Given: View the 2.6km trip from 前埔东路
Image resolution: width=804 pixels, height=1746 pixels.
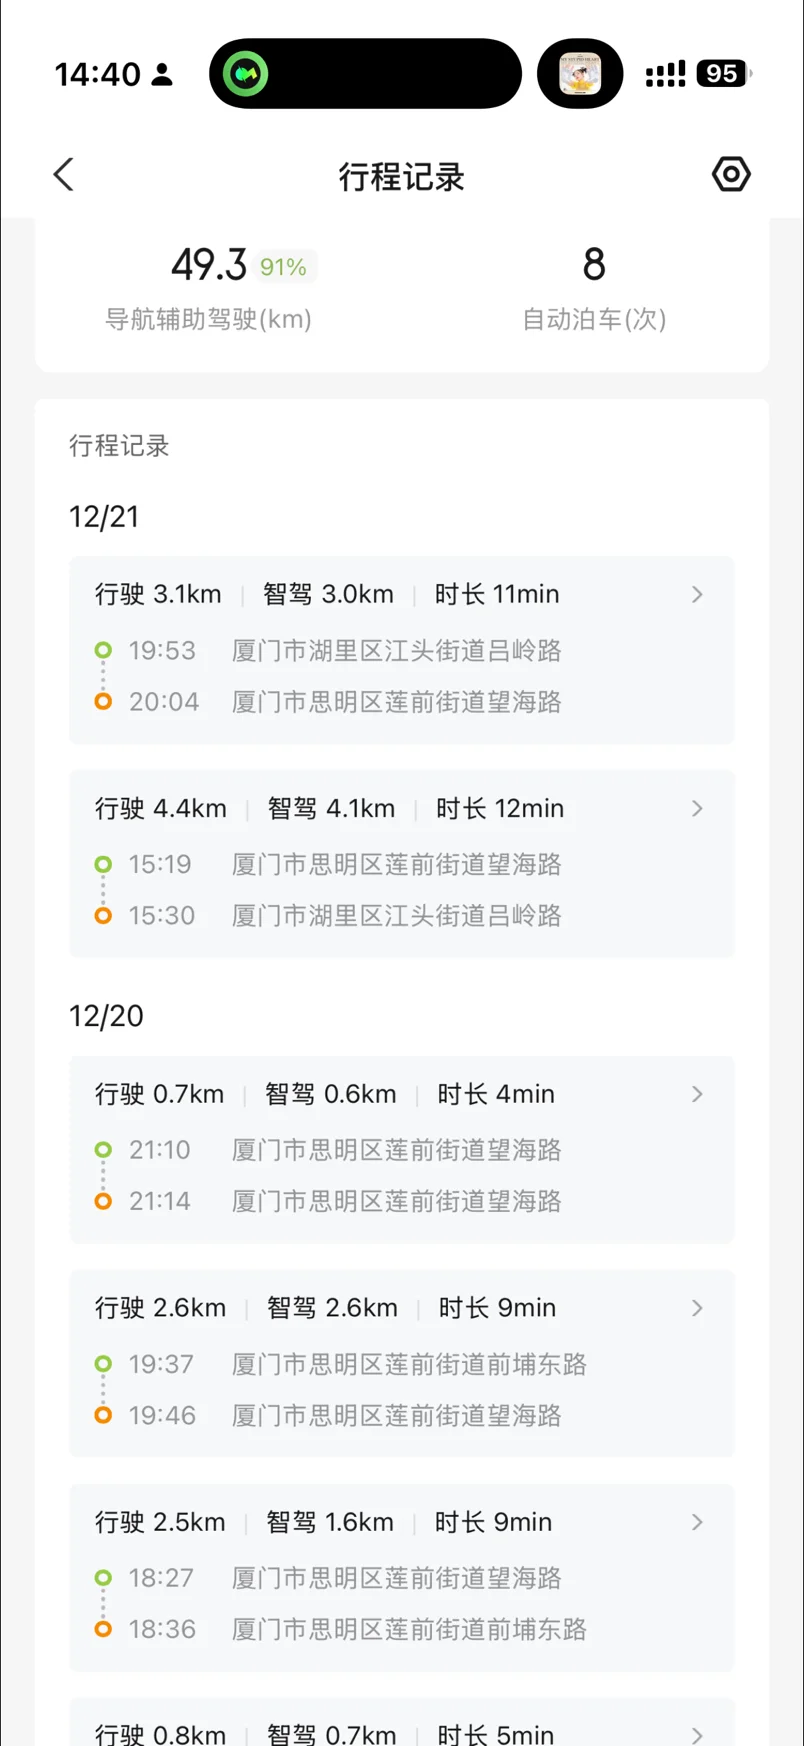Looking at the screenshot, I should [x=400, y=1364].
